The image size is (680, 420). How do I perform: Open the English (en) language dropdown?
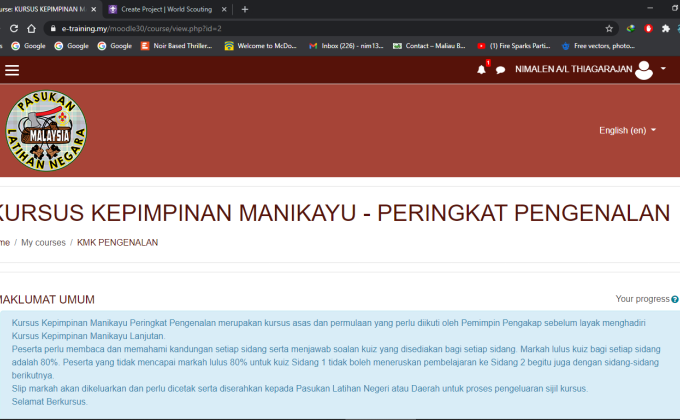pyautogui.click(x=627, y=130)
